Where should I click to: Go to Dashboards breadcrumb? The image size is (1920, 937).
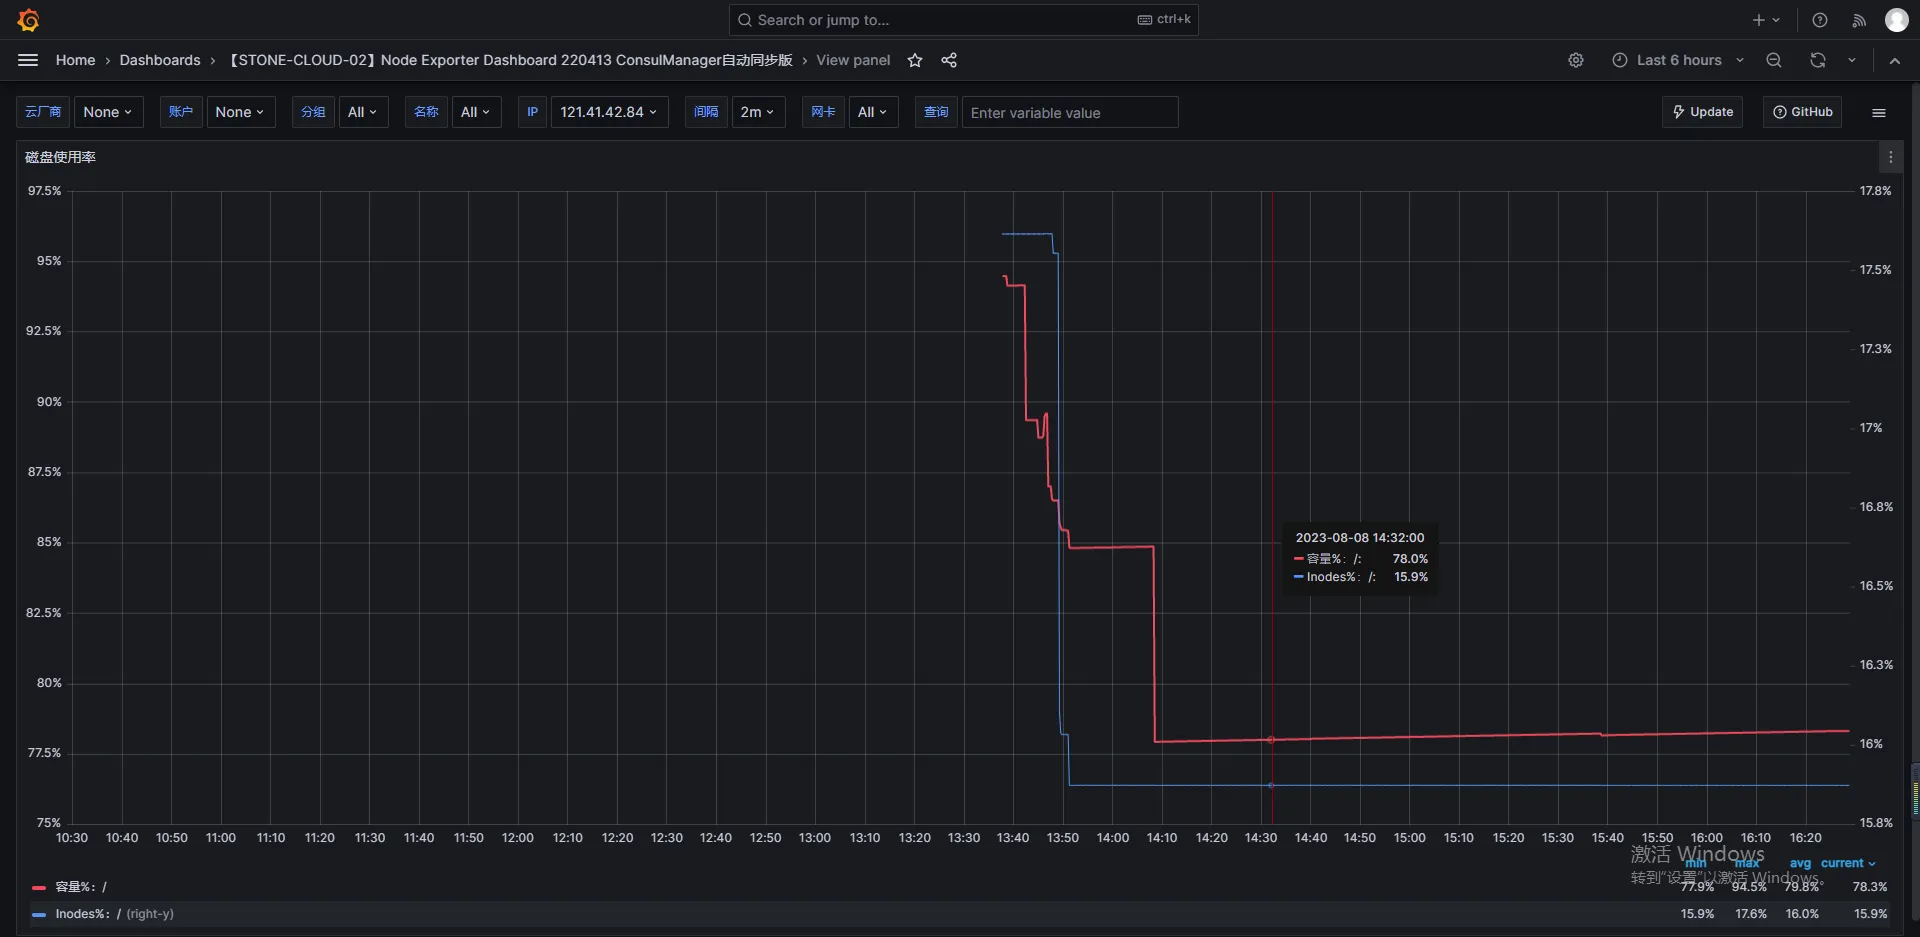[160, 60]
